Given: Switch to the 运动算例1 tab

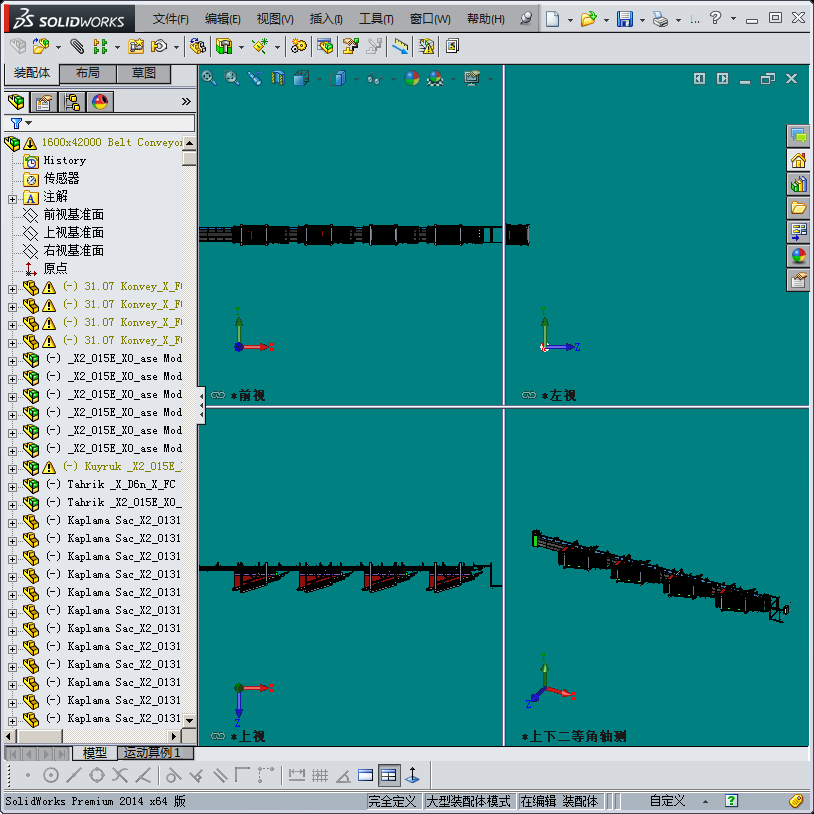Looking at the screenshot, I should [x=155, y=752].
